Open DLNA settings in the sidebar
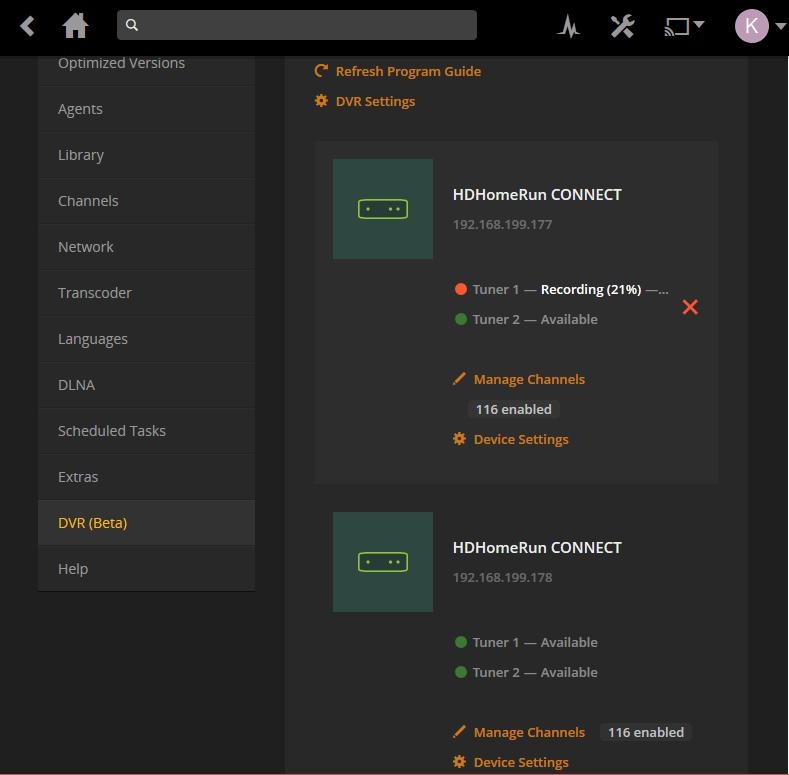This screenshot has height=775, width=789. point(146,385)
